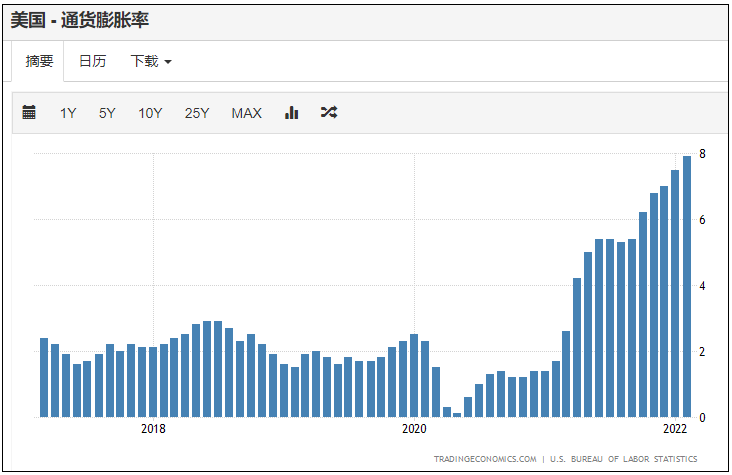This screenshot has height=475, width=732.
Task: Click the 2022 x-axis label
Action: (x=675, y=429)
